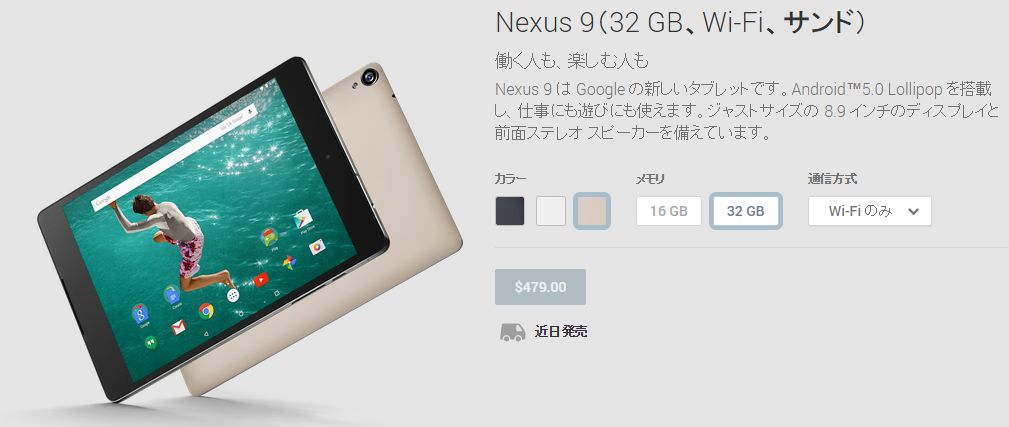Image resolution: width=1009 pixels, height=427 pixels.
Task: Click the Google Photos pinwheel icon
Action: [289, 262]
